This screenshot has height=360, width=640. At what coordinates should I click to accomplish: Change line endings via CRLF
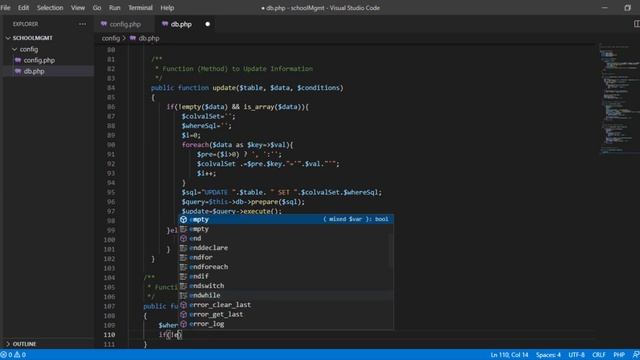(599, 355)
